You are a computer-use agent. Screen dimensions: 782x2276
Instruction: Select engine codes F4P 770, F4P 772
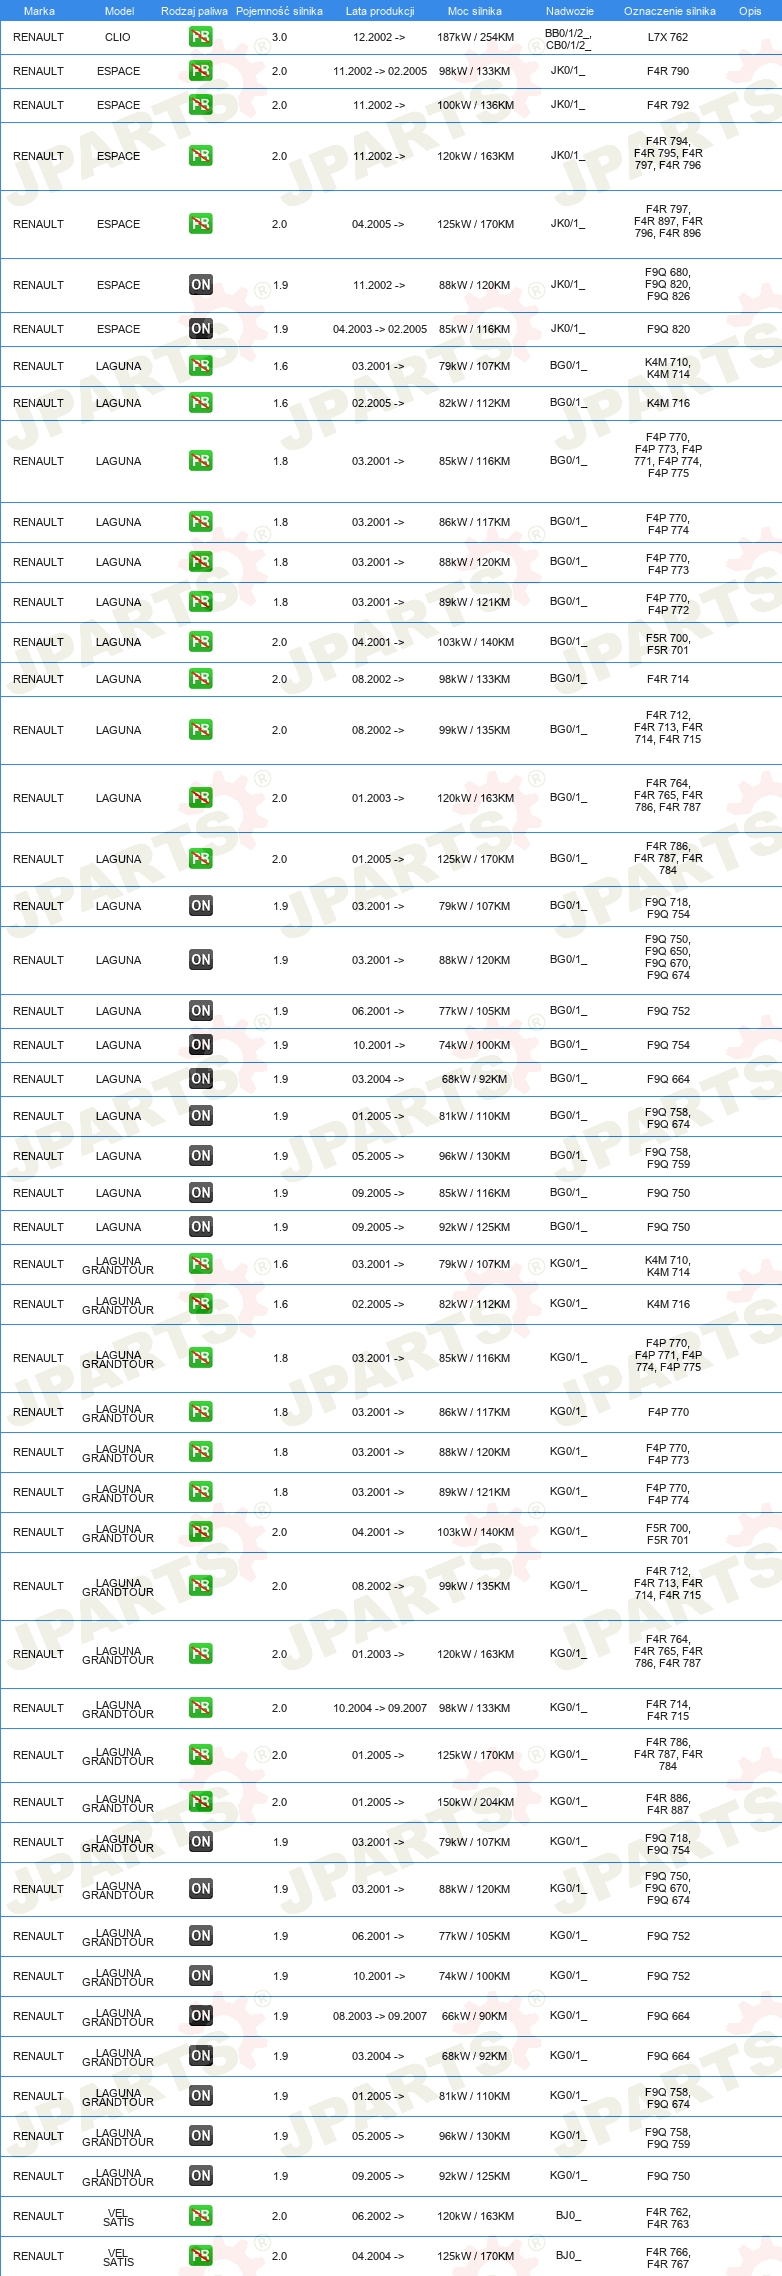coord(668,604)
